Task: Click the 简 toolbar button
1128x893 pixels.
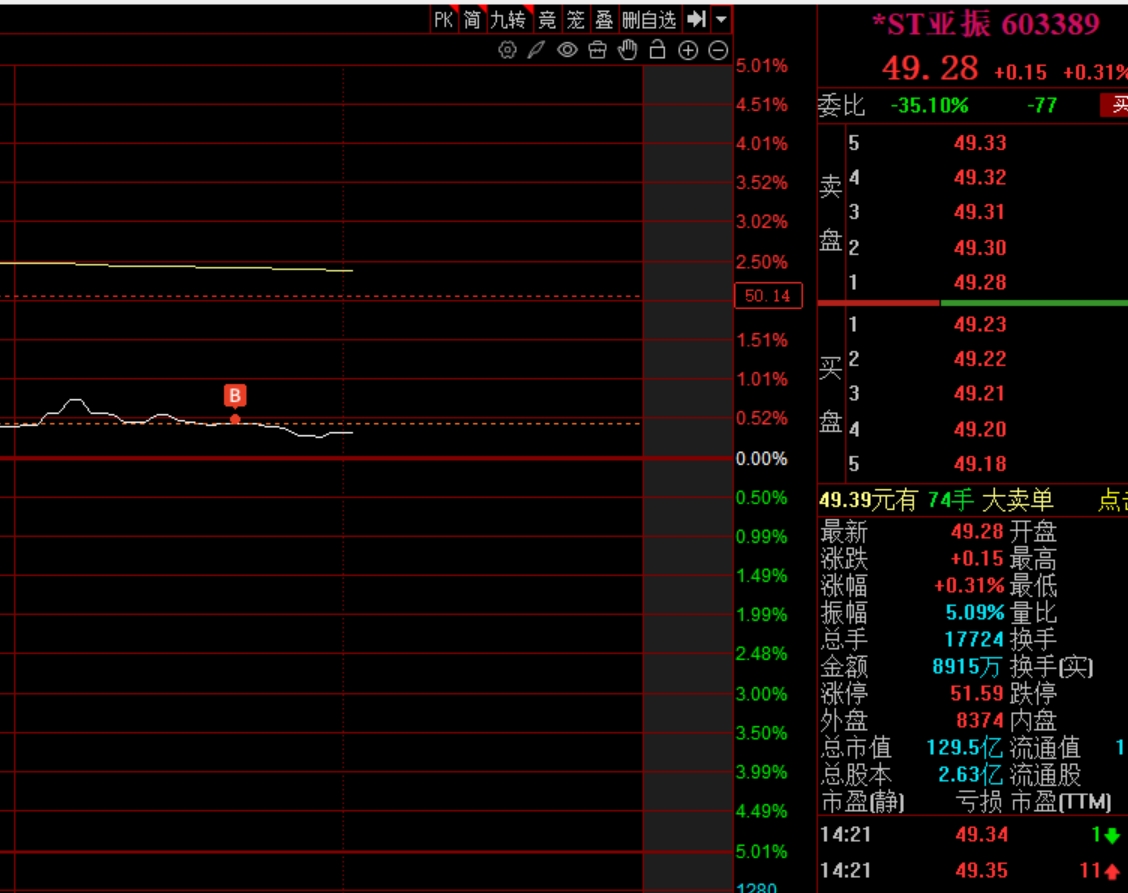Action: tap(472, 19)
